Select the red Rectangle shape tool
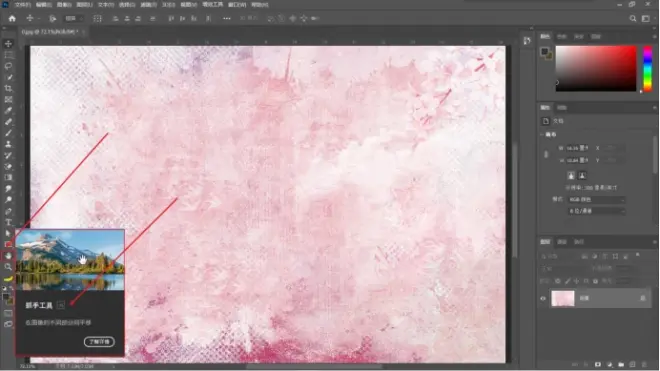This screenshot has height=371, width=660. click(x=8, y=245)
